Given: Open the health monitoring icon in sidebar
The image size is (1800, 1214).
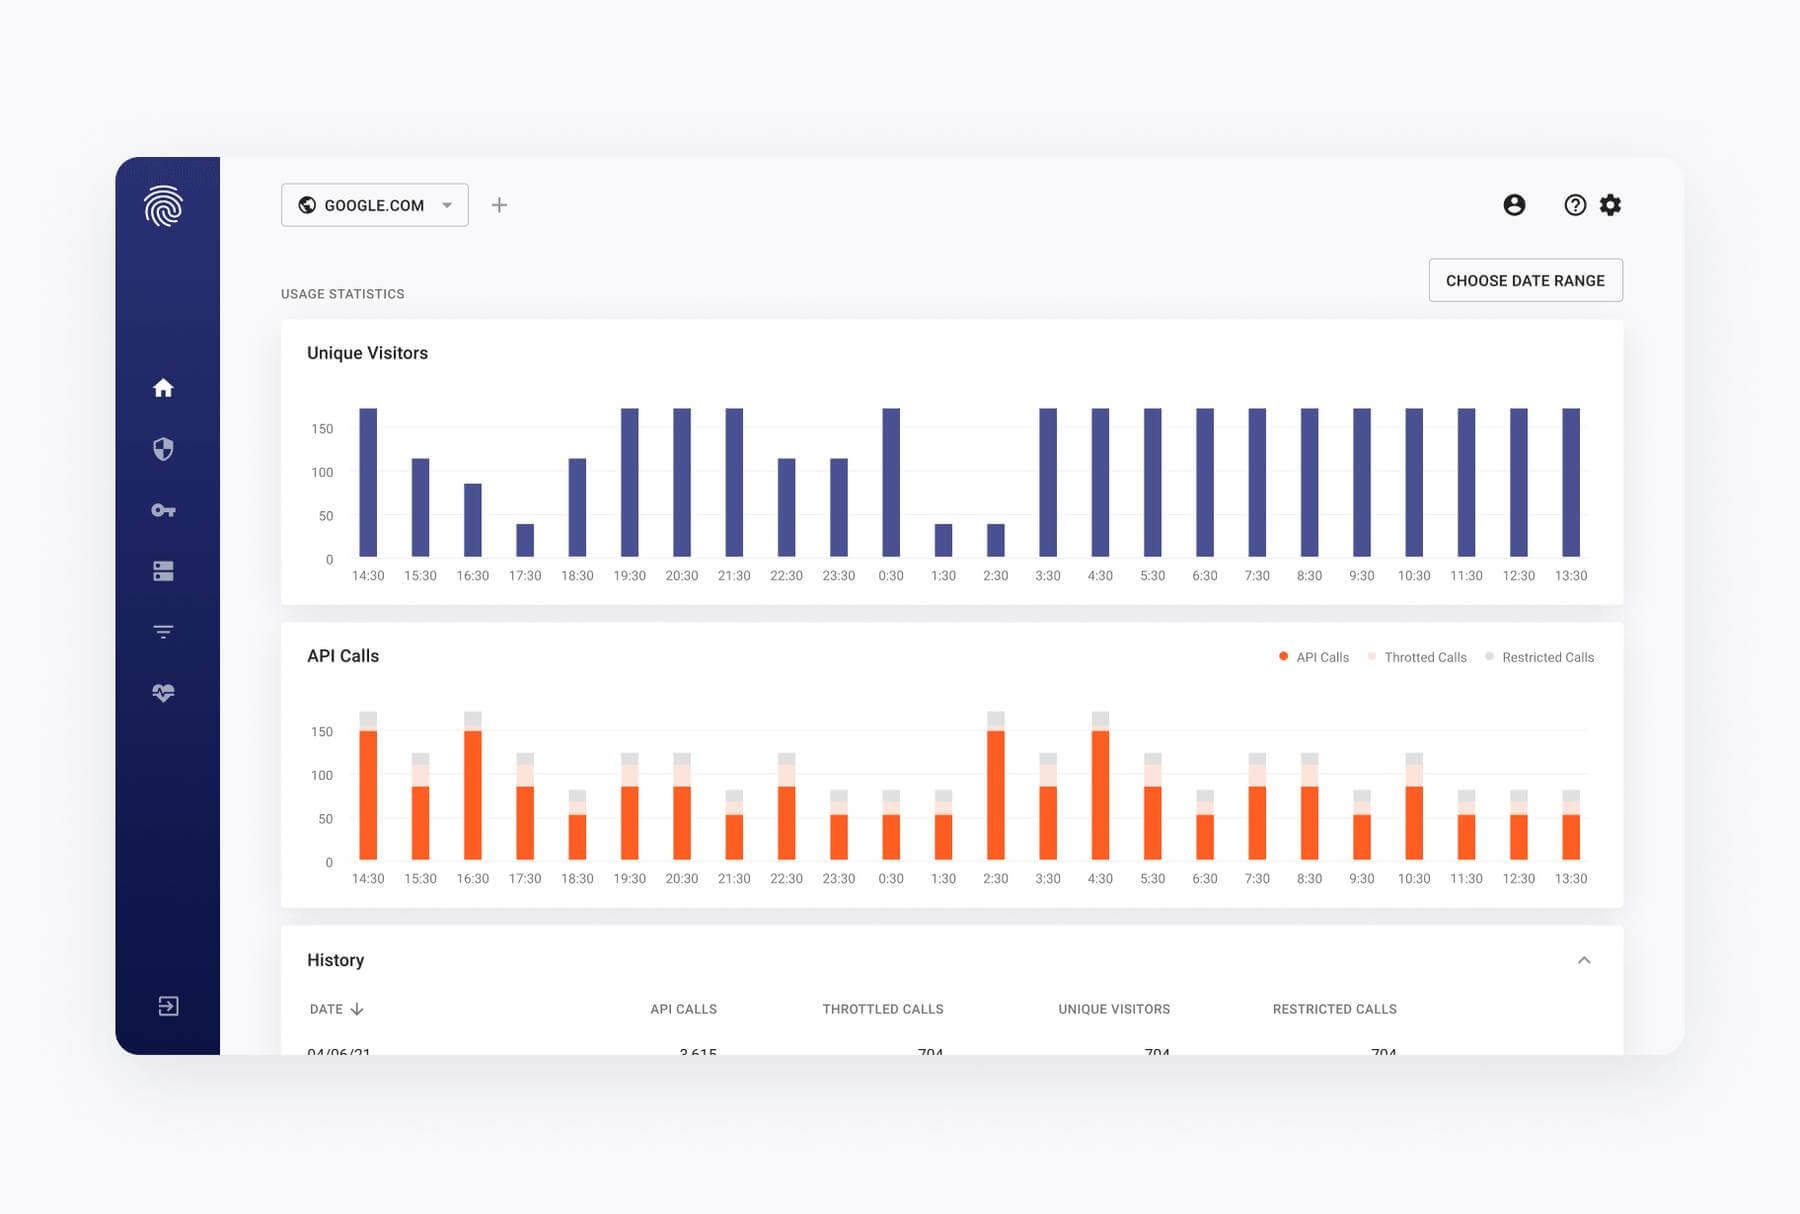Looking at the screenshot, I should point(164,691).
